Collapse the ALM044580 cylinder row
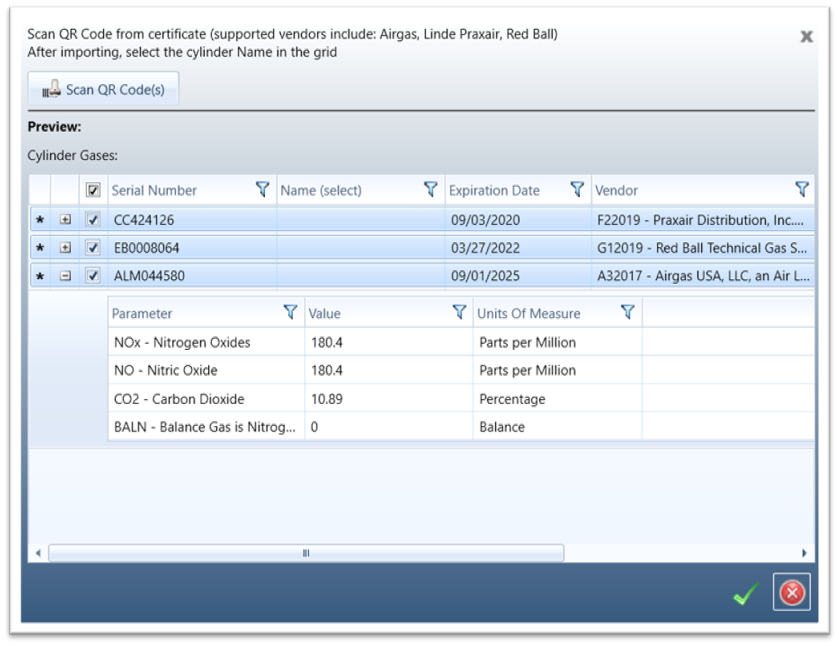839x646 pixels. (x=65, y=276)
